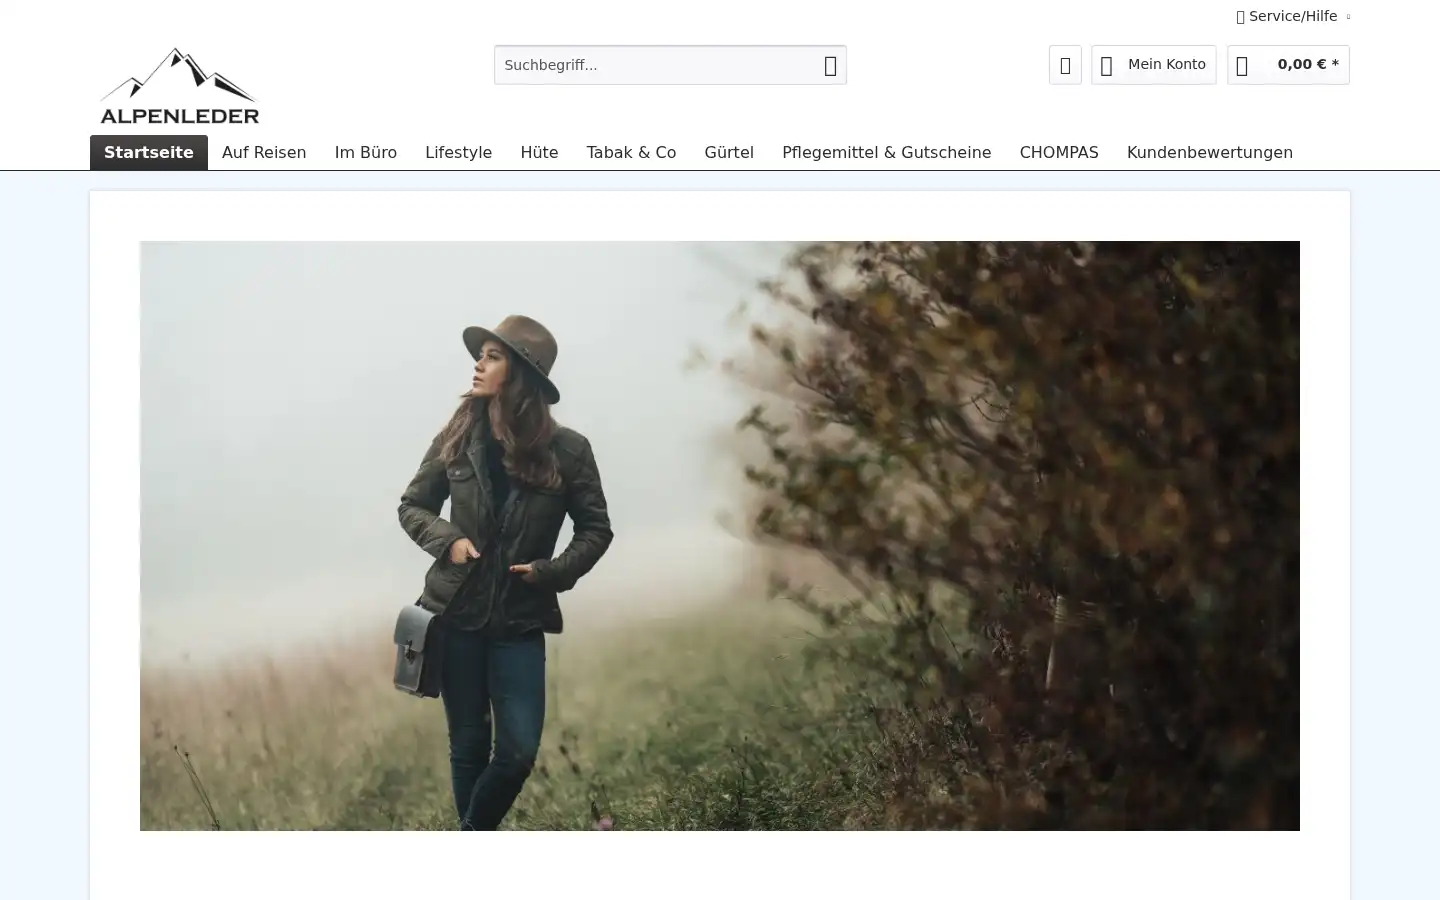Viewport: 1440px width, 900px height.
Task: Open the Im Büro category
Action: [366, 152]
